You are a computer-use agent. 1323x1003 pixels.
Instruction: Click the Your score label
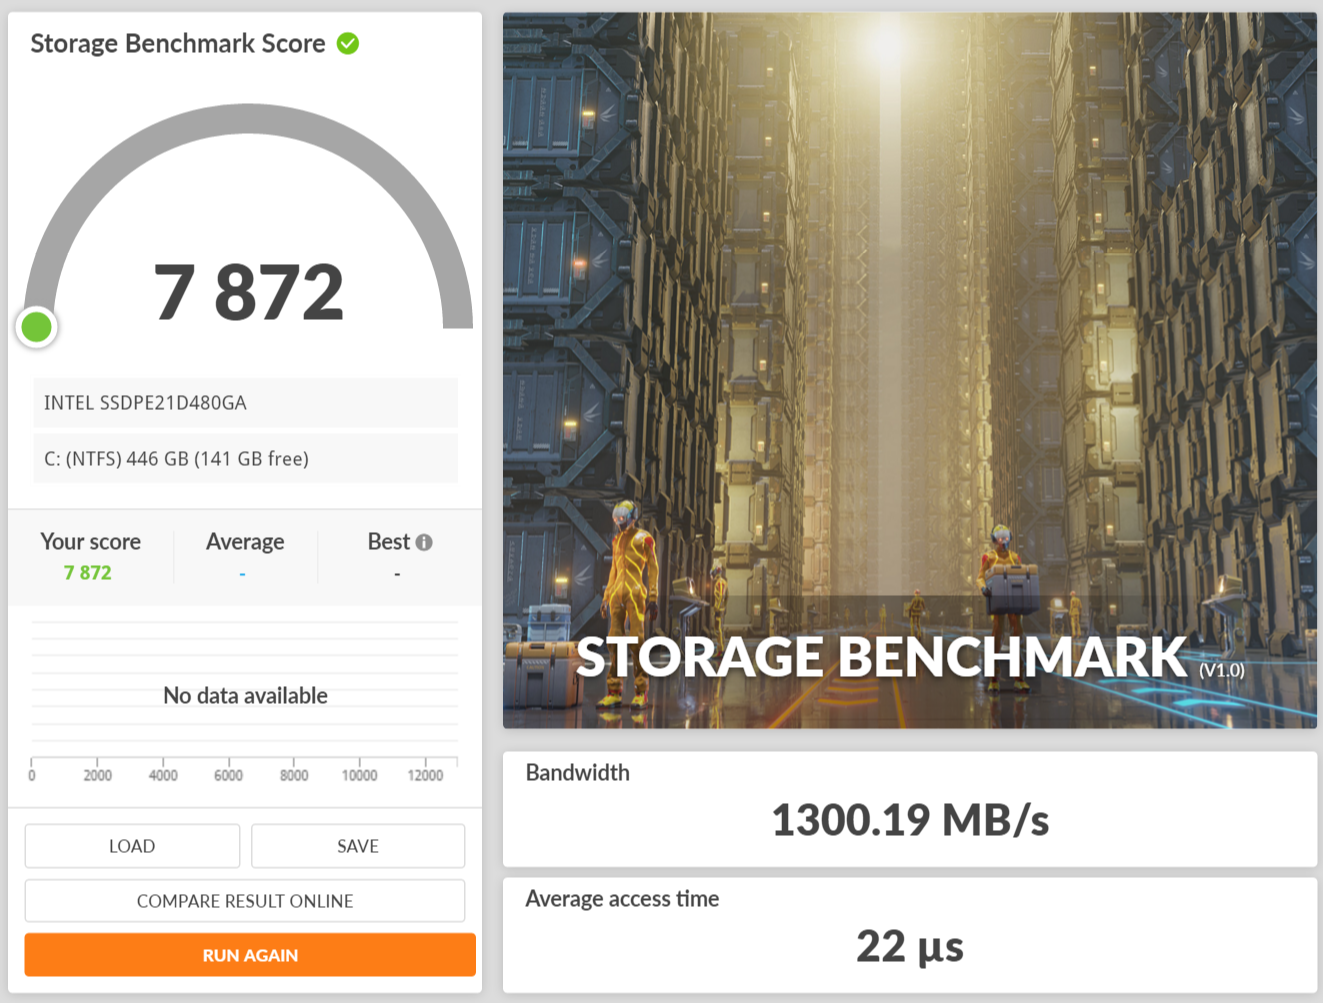point(90,541)
